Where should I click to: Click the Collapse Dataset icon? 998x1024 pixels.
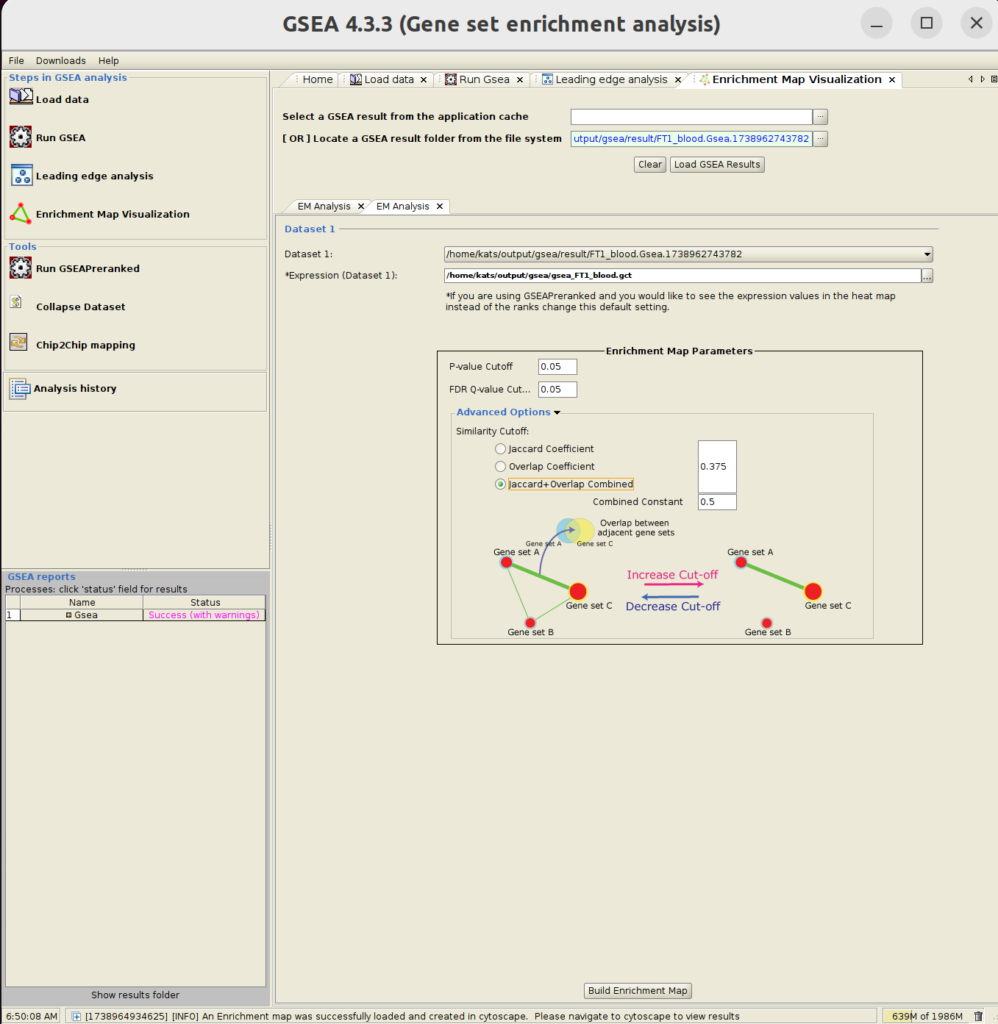[x=16, y=302]
